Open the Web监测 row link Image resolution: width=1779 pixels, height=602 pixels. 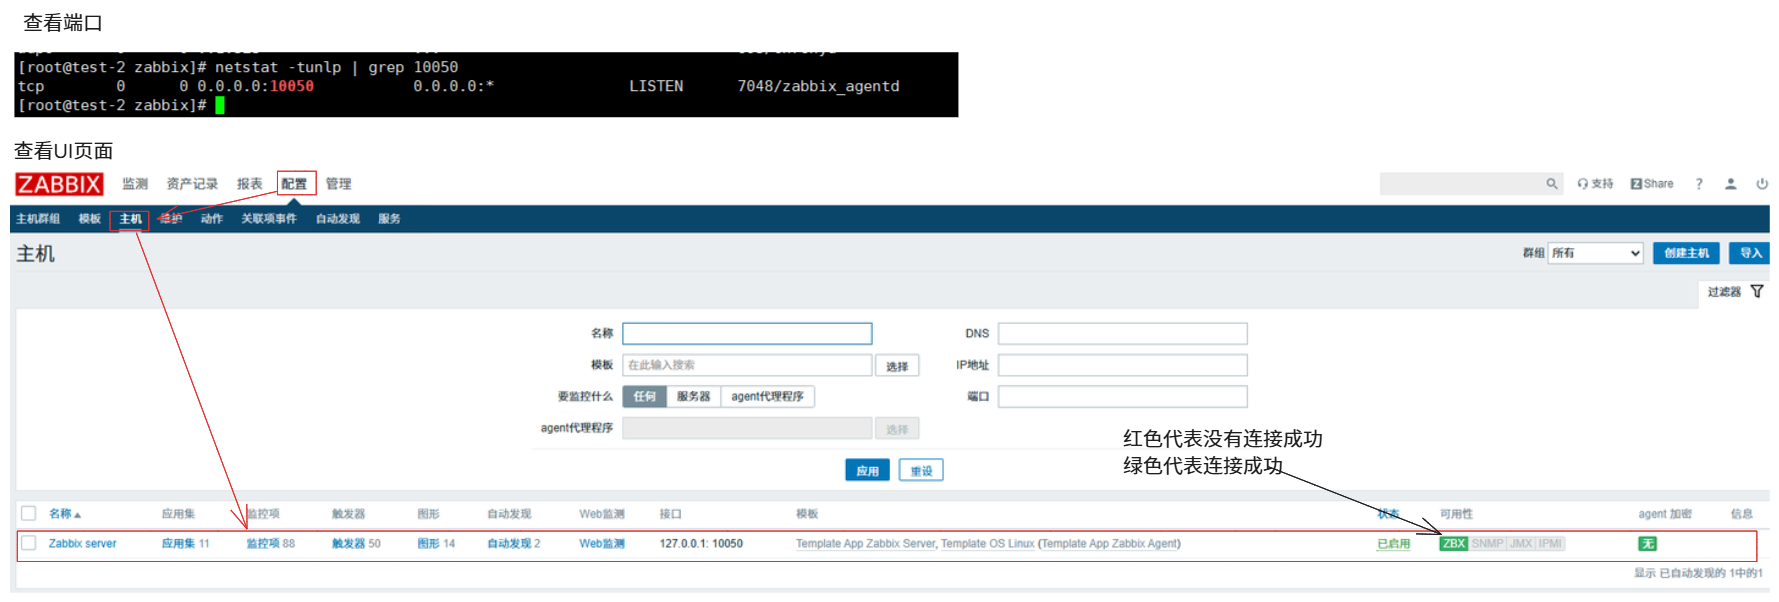pos(602,544)
